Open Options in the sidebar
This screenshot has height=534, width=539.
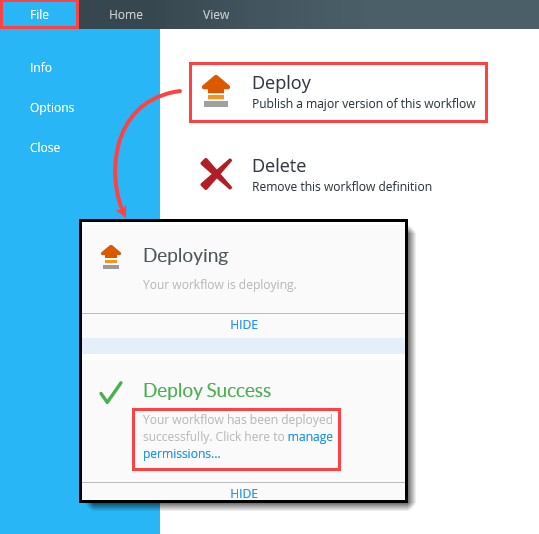[52, 108]
